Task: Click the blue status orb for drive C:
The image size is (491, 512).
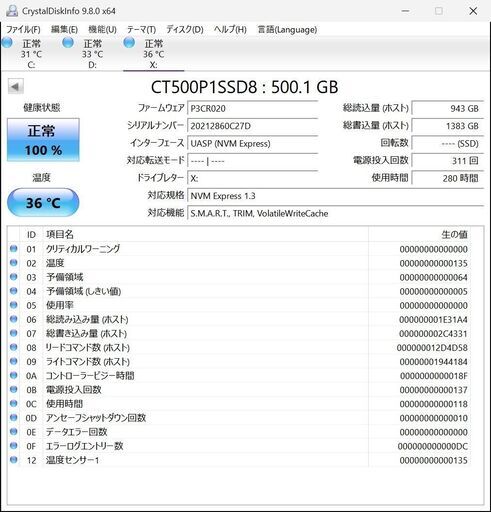Action: click(7, 42)
